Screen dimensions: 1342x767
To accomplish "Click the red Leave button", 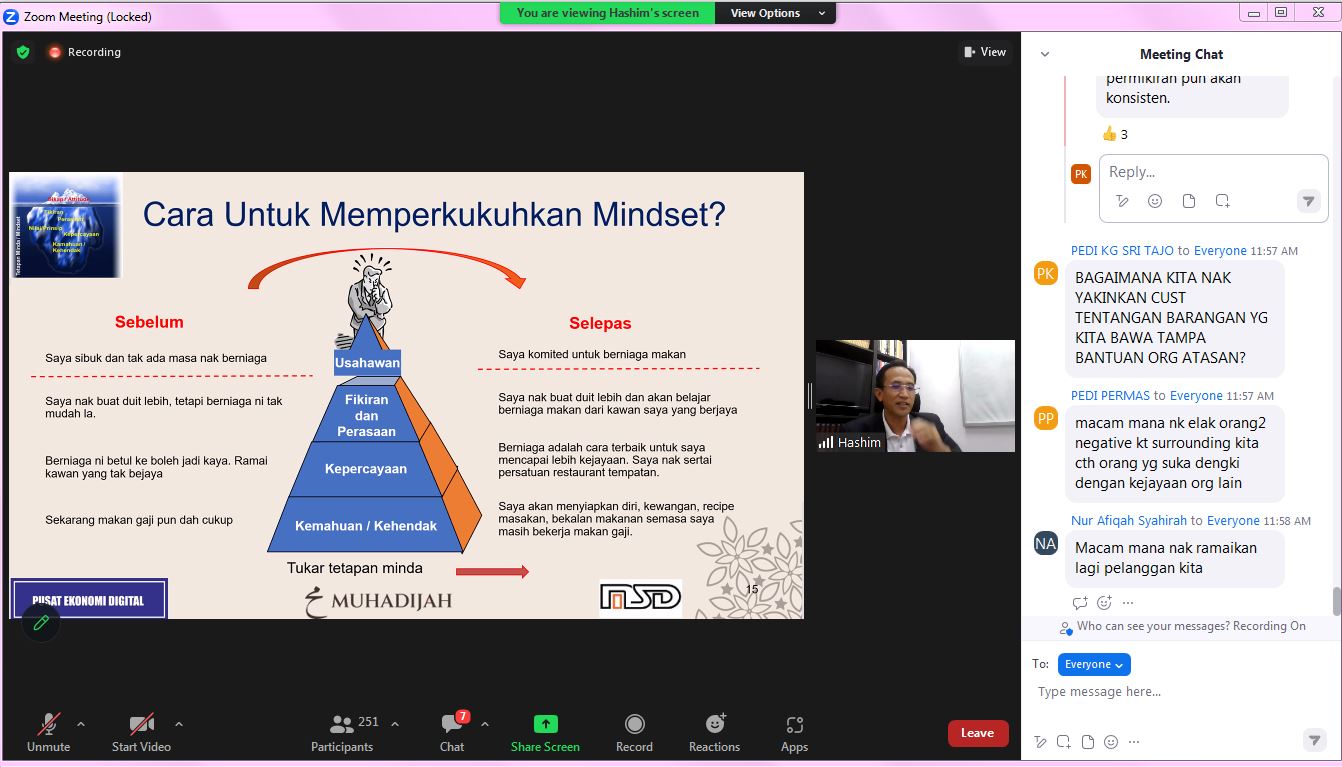I will tap(977, 733).
